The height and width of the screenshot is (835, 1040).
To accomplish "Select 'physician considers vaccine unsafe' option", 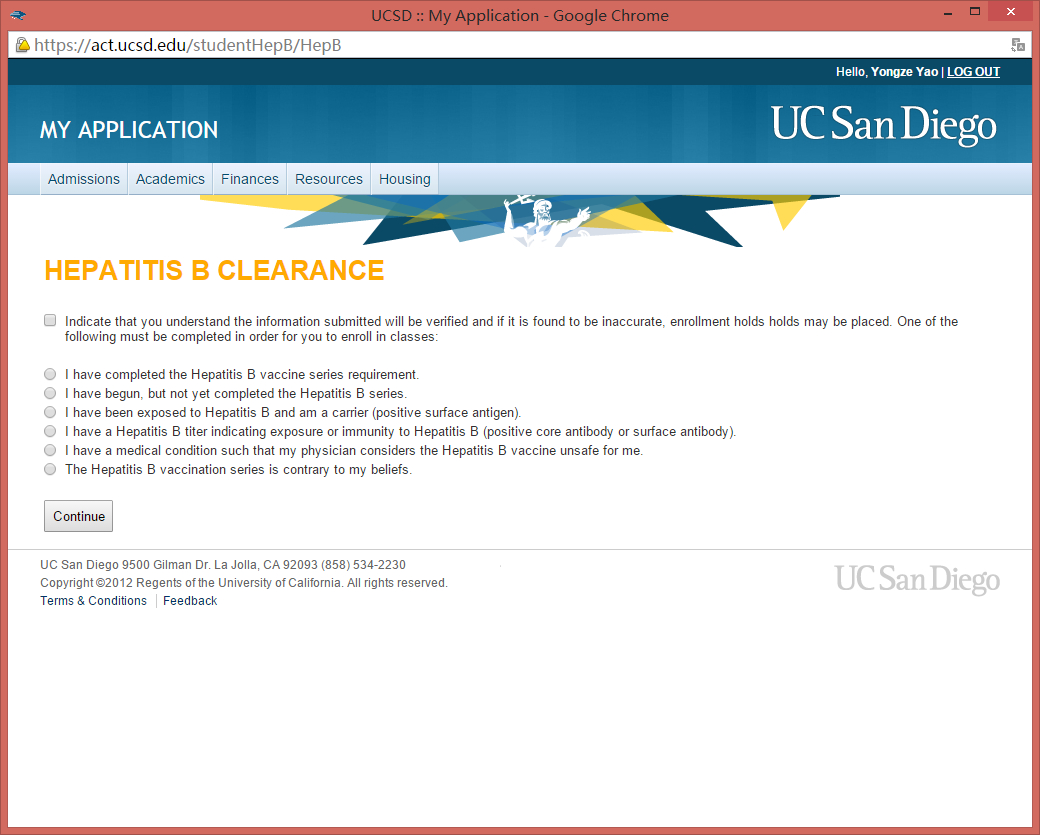I will click(x=50, y=450).
